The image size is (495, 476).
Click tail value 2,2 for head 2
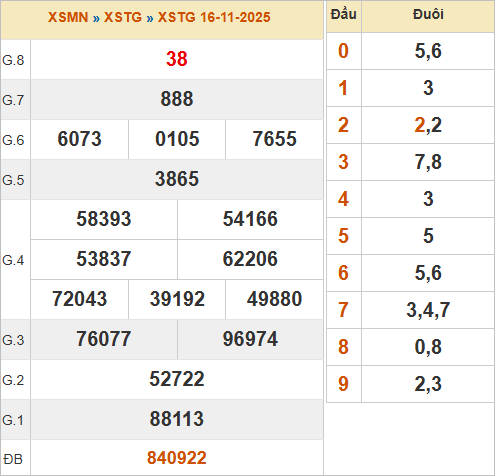428,125
